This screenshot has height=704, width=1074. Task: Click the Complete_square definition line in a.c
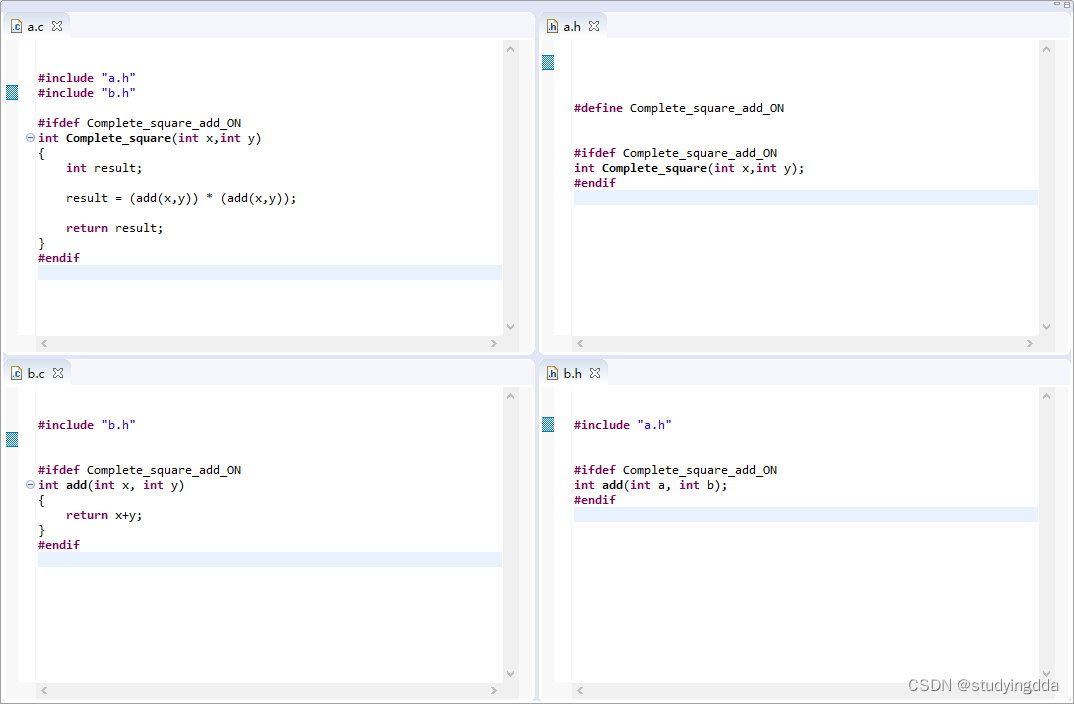149,138
